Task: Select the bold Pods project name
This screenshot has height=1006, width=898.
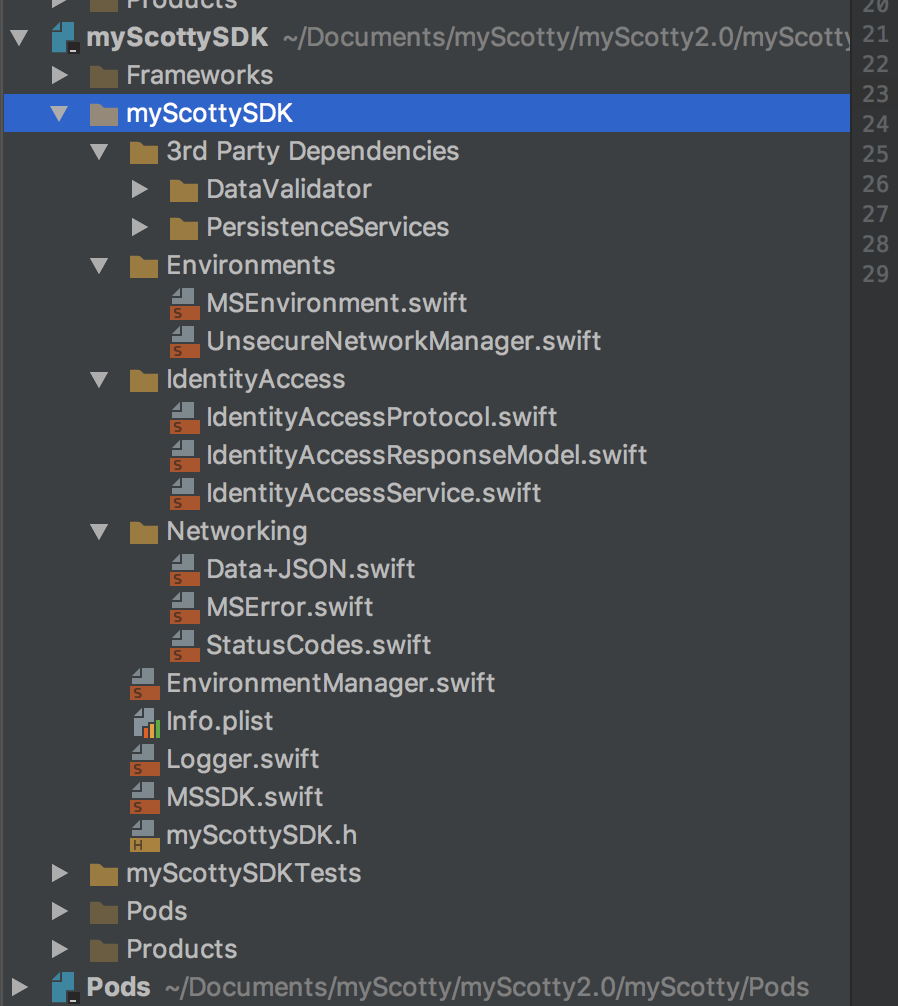Action: point(119,987)
